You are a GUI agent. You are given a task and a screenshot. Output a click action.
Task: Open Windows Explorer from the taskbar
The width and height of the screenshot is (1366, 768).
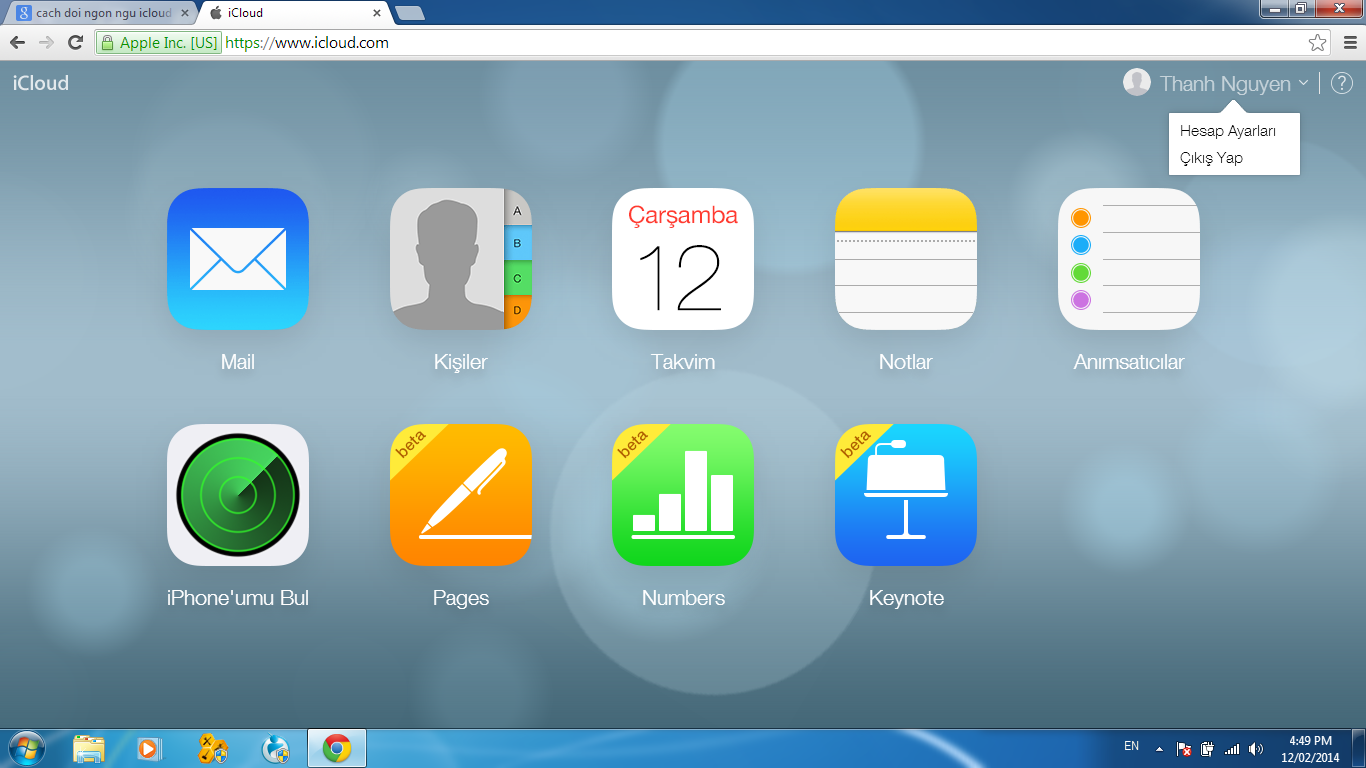[89, 748]
